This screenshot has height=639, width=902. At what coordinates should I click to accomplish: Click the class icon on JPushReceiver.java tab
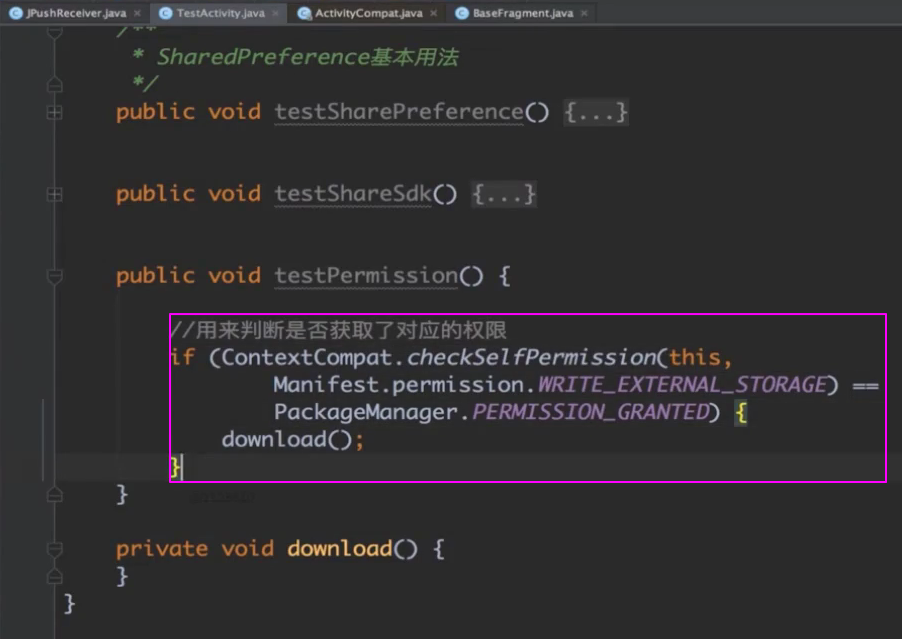tap(16, 13)
